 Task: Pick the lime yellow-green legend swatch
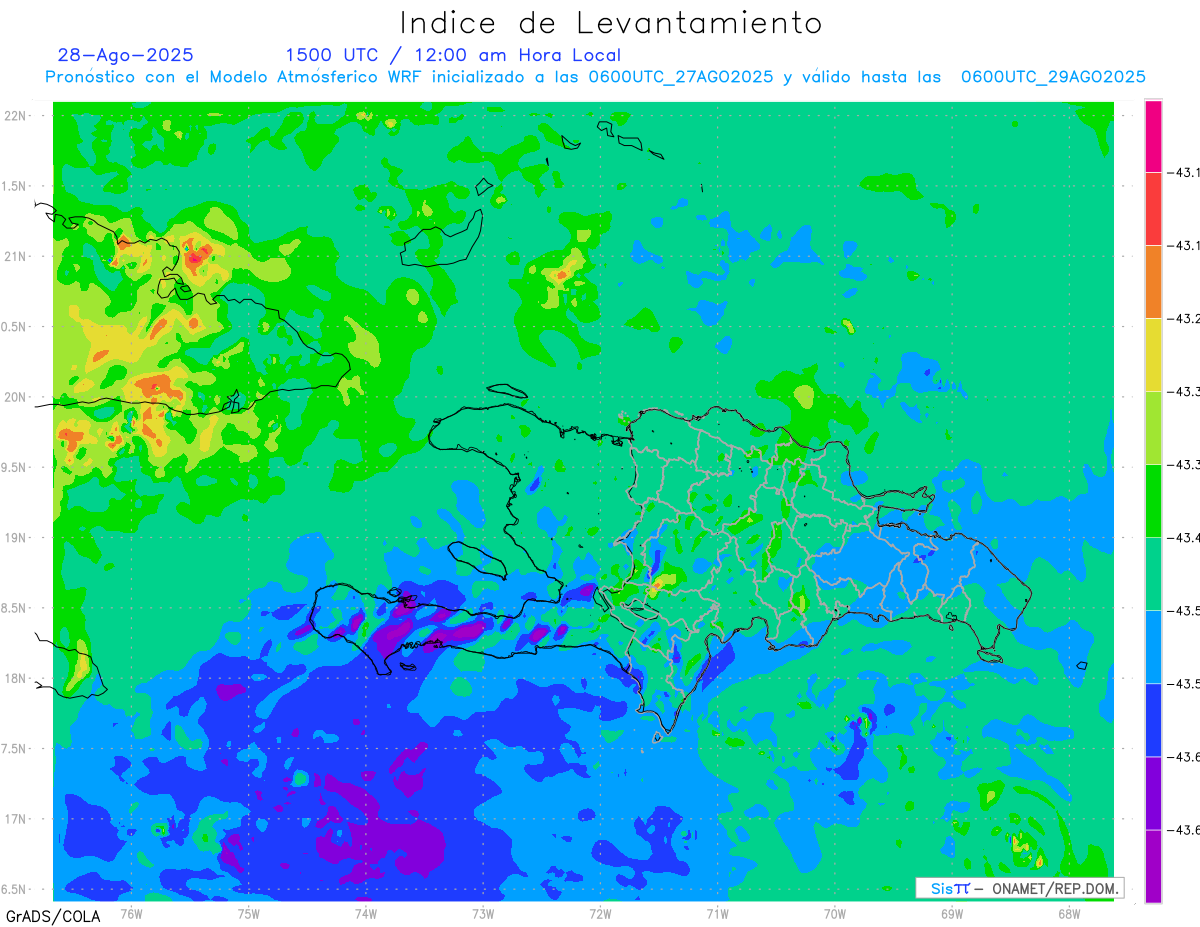click(1153, 428)
